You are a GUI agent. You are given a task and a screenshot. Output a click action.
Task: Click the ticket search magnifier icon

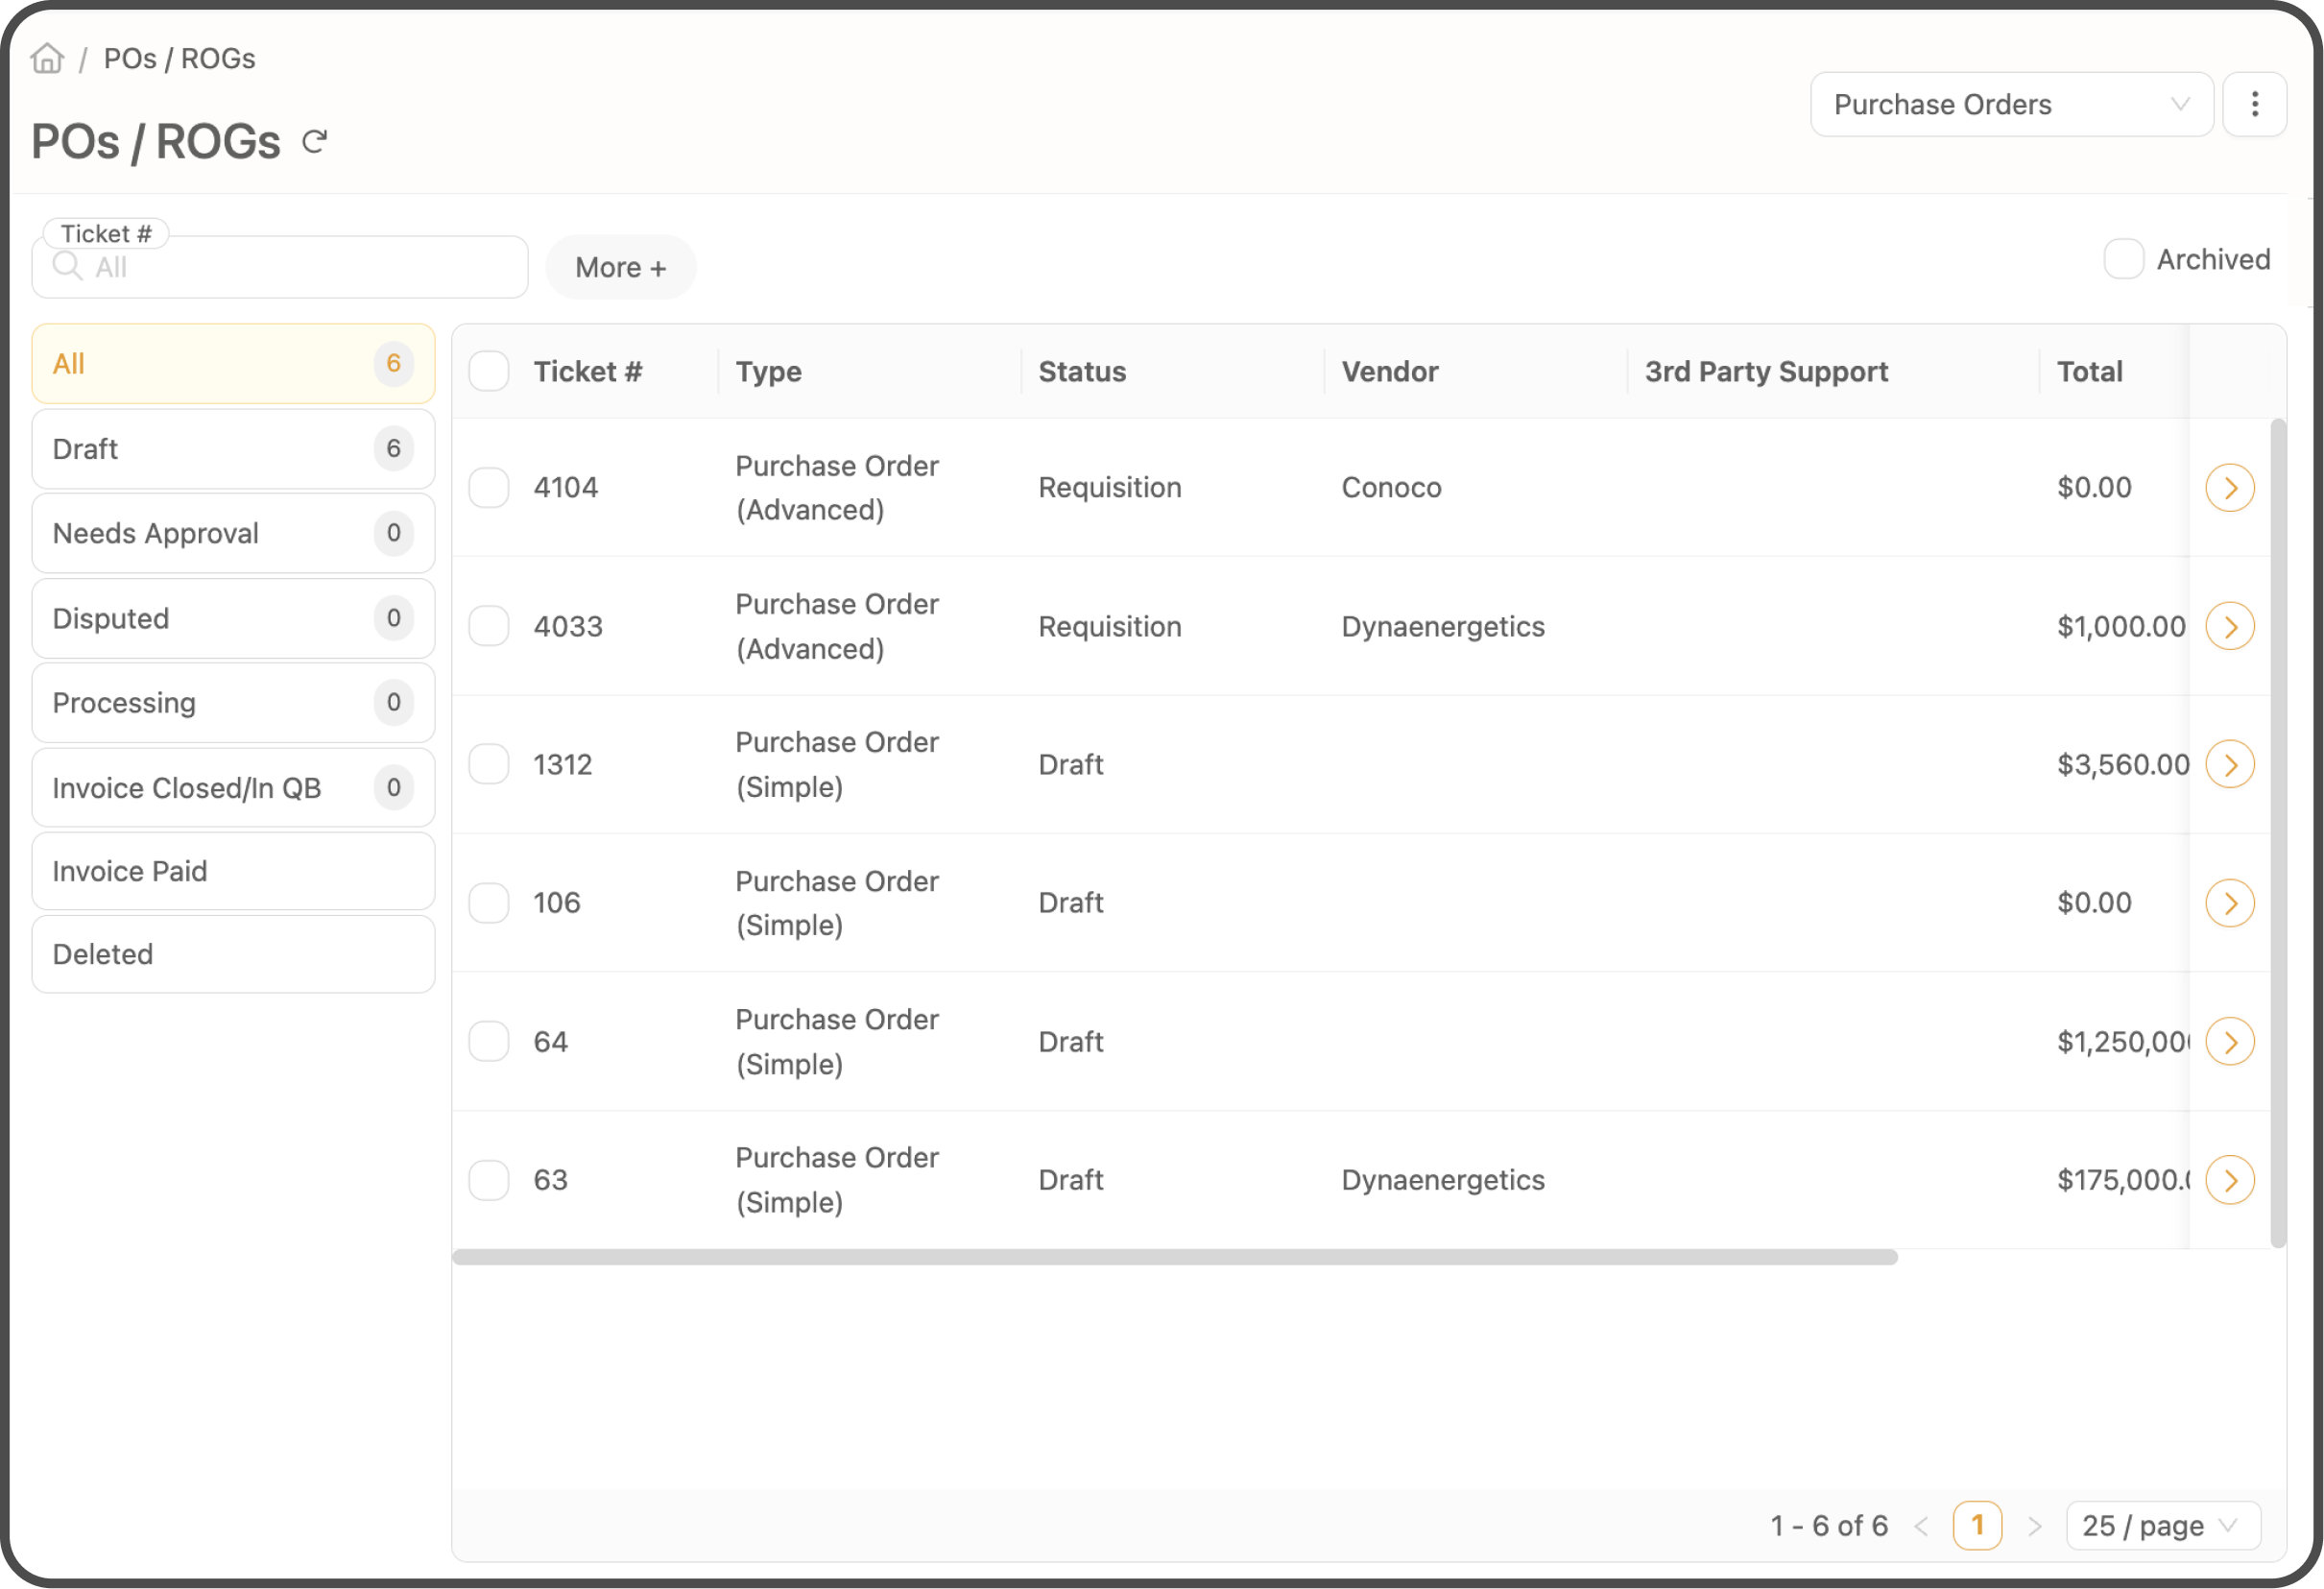click(67, 267)
